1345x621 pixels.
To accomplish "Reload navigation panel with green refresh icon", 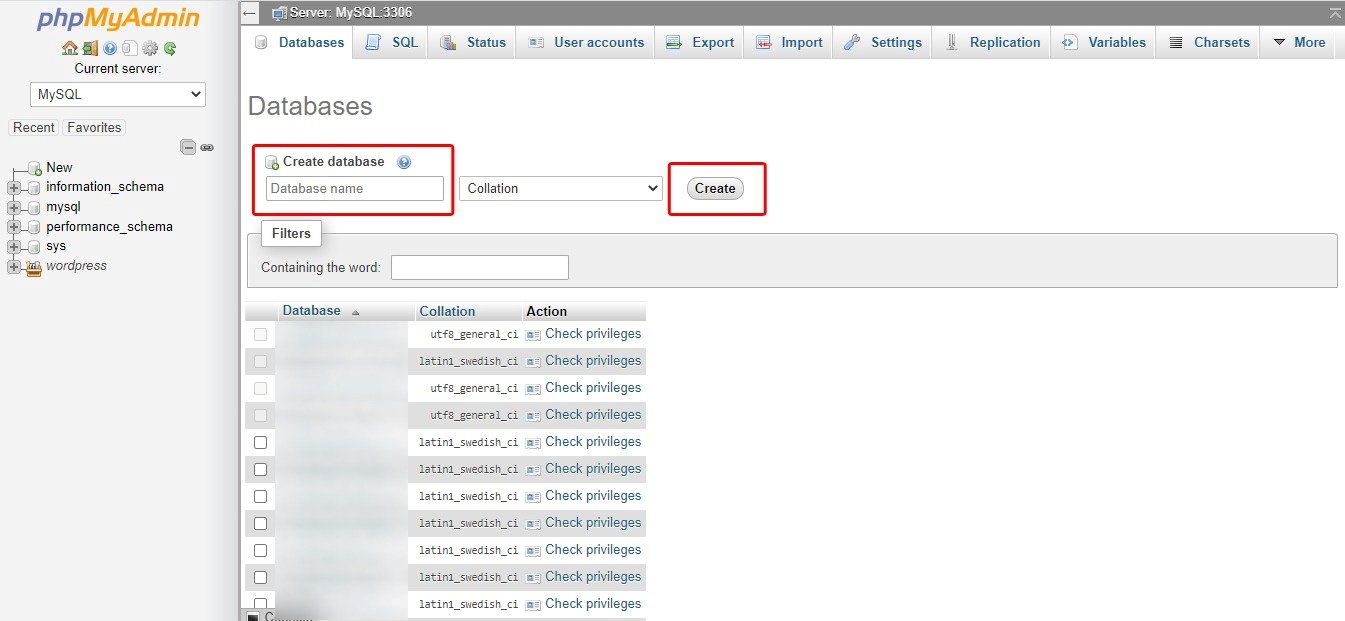I will coord(170,48).
